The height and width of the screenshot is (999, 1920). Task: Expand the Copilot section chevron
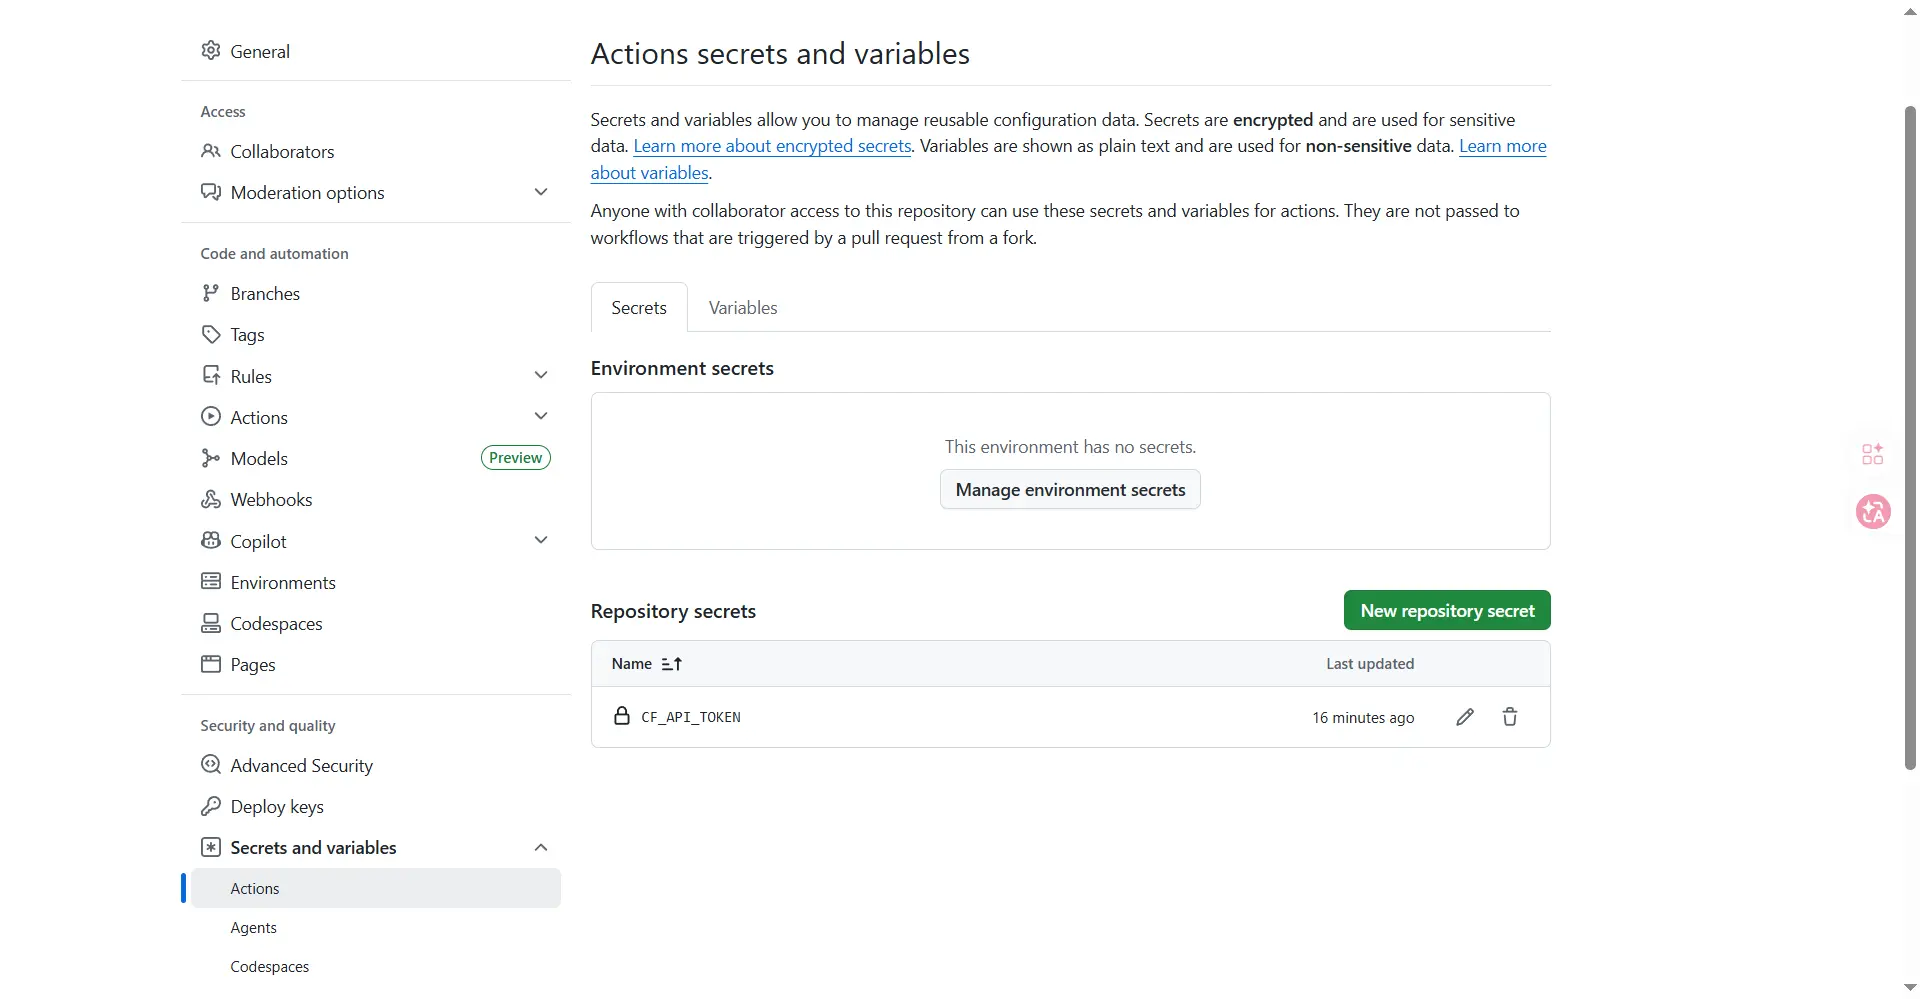coord(541,540)
